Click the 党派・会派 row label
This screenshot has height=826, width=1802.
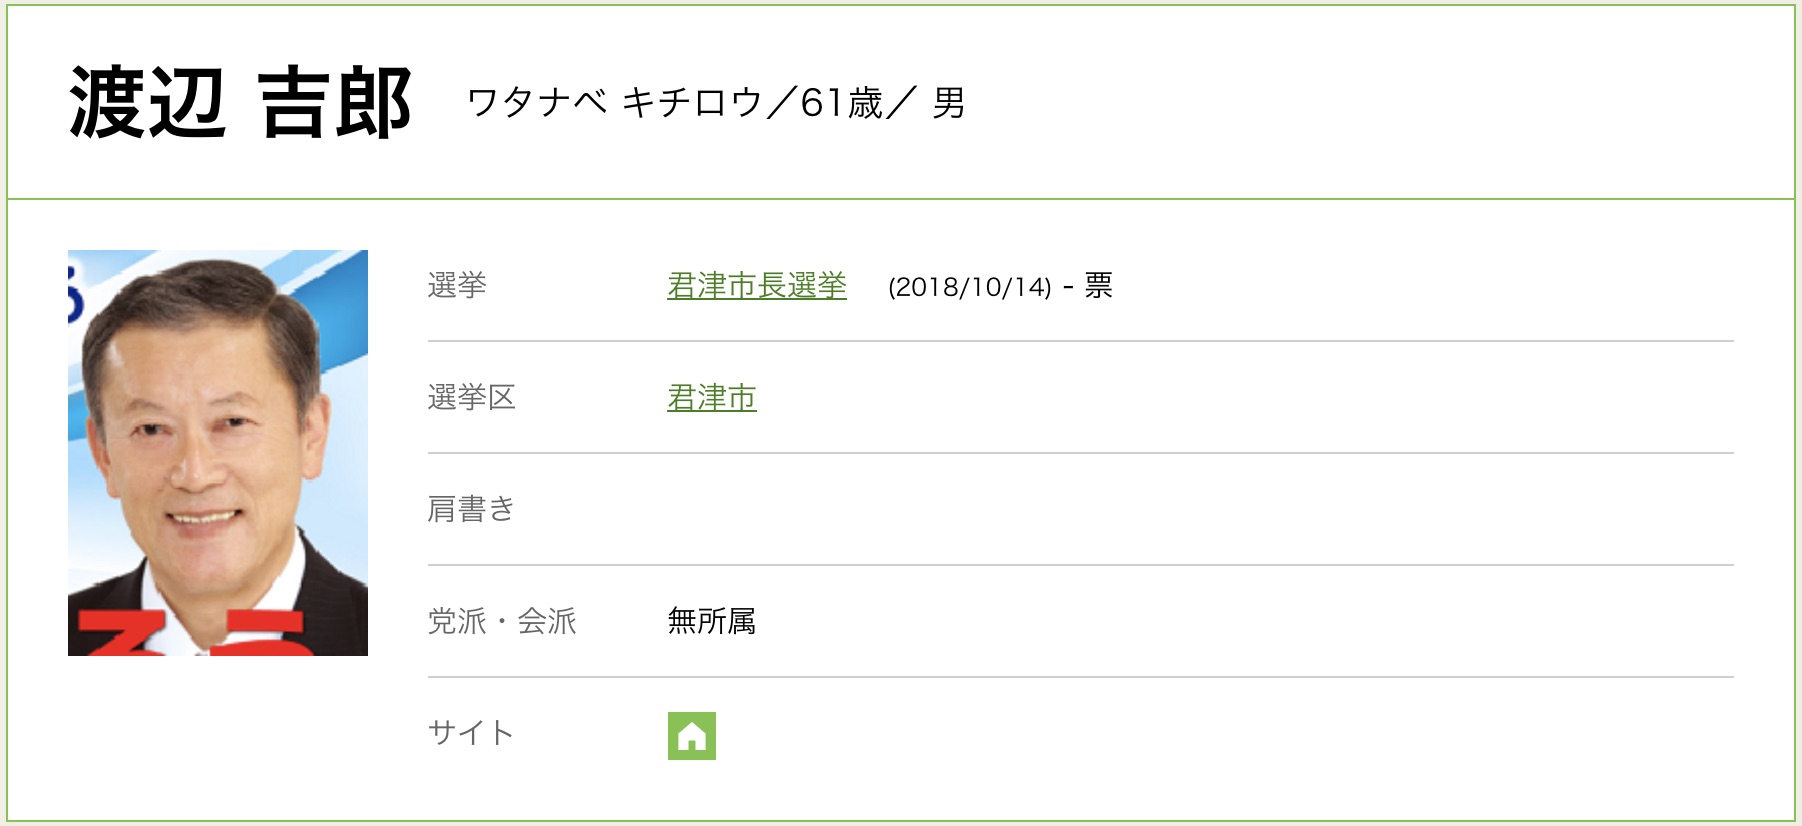[x=502, y=622]
